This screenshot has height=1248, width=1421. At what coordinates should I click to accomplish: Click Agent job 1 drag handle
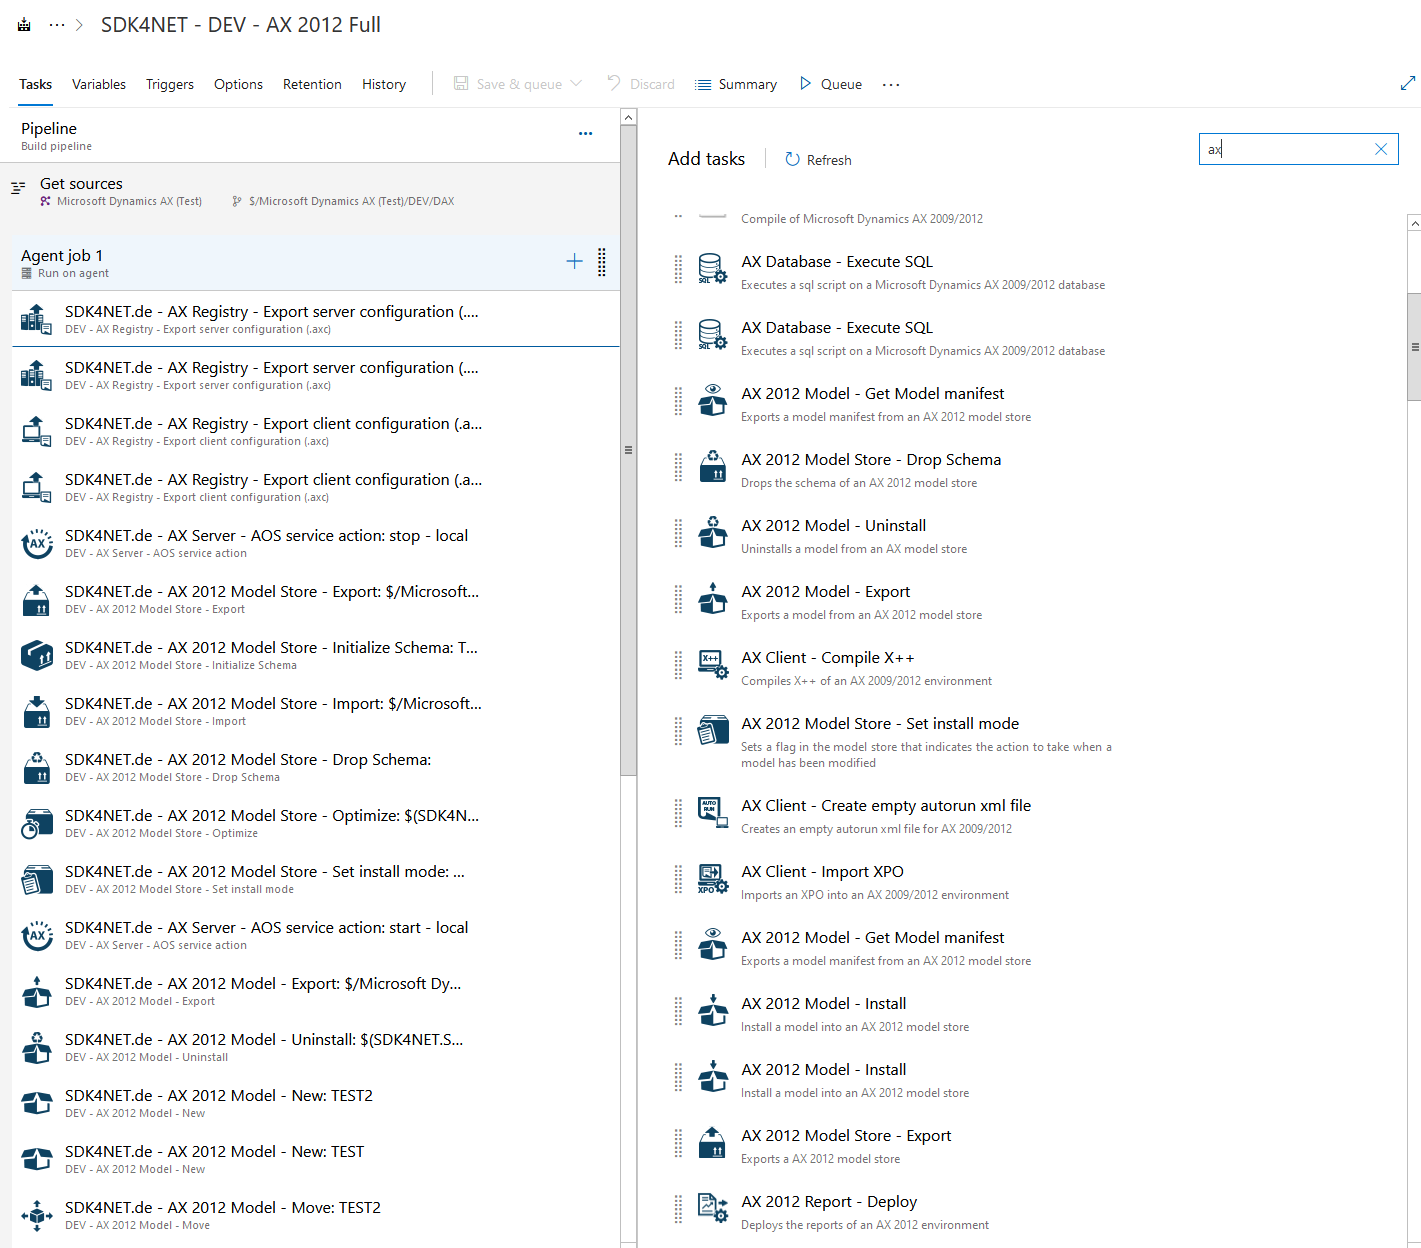pos(602,261)
